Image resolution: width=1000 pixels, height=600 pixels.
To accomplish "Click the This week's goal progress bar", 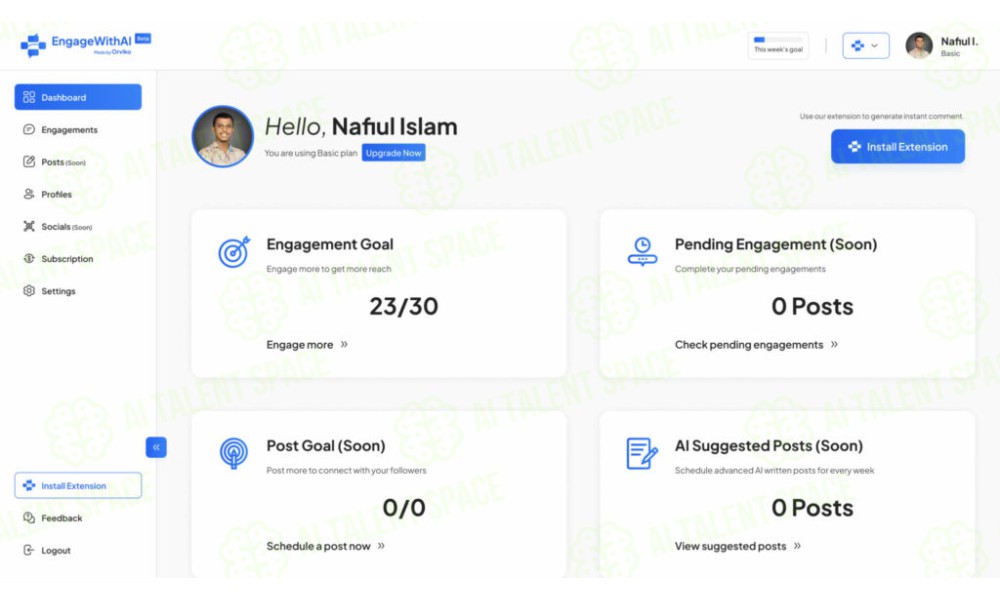I will 778,45.
